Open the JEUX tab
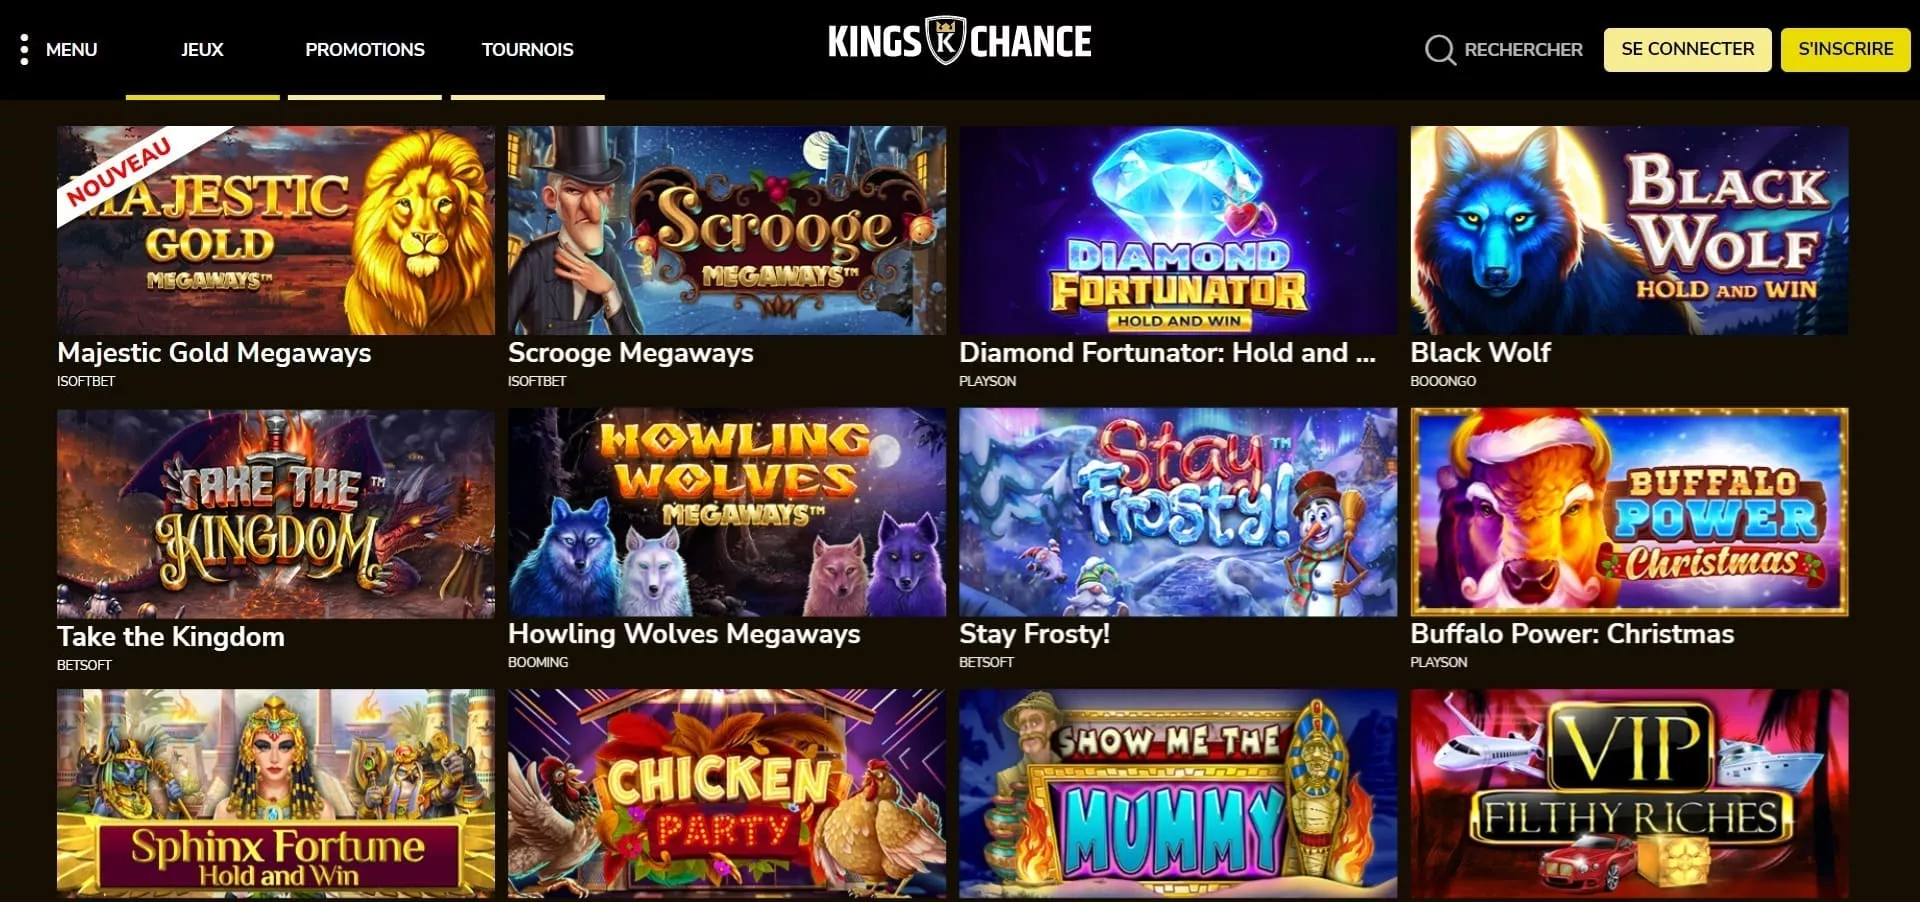 [x=202, y=50]
